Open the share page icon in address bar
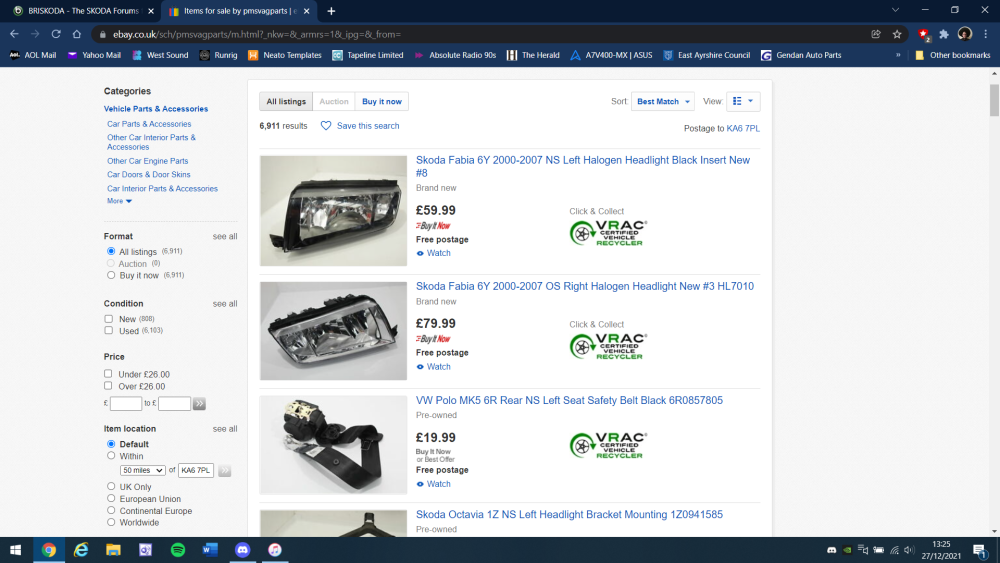1000x563 pixels. coord(876,34)
